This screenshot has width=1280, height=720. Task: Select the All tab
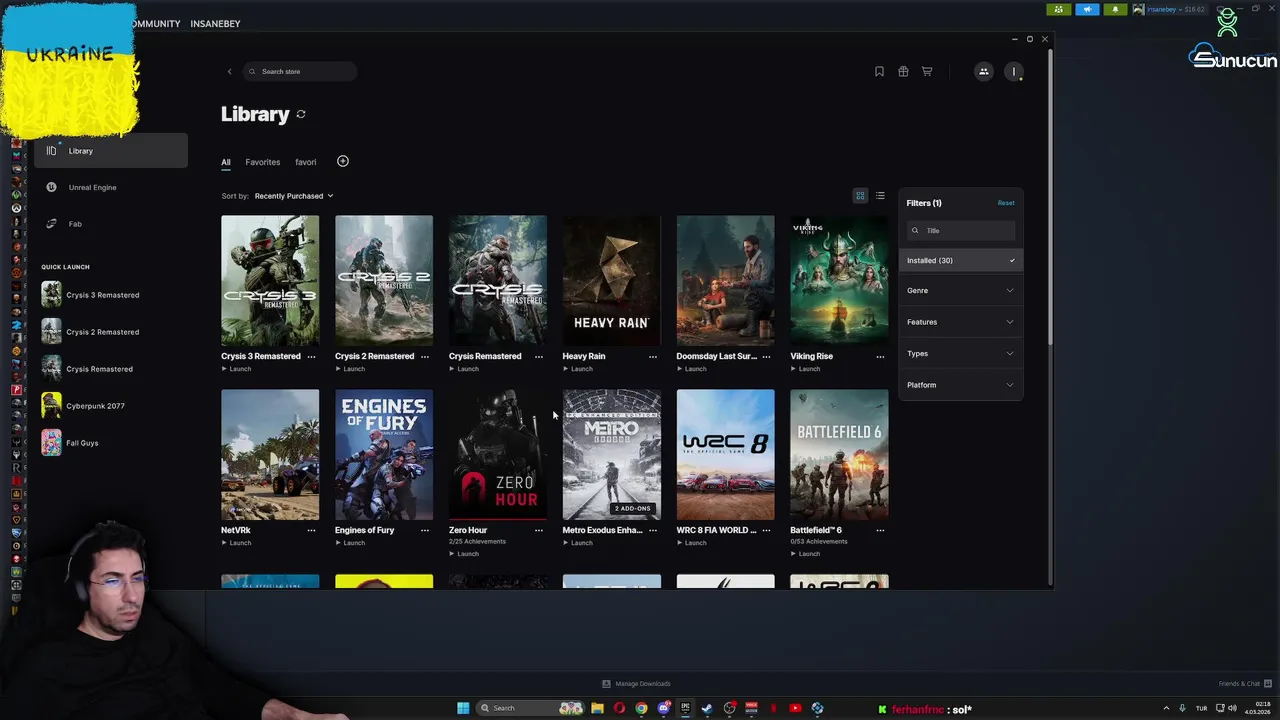click(226, 162)
